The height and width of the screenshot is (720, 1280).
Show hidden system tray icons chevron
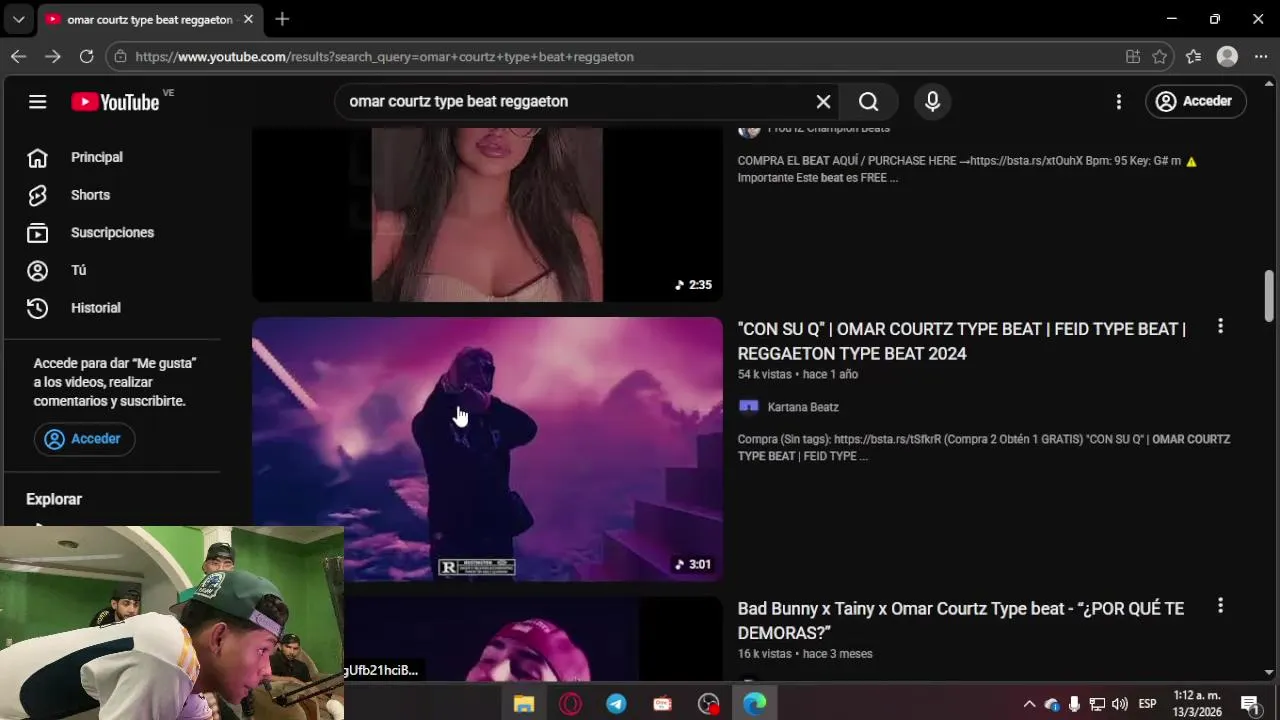click(x=1029, y=704)
